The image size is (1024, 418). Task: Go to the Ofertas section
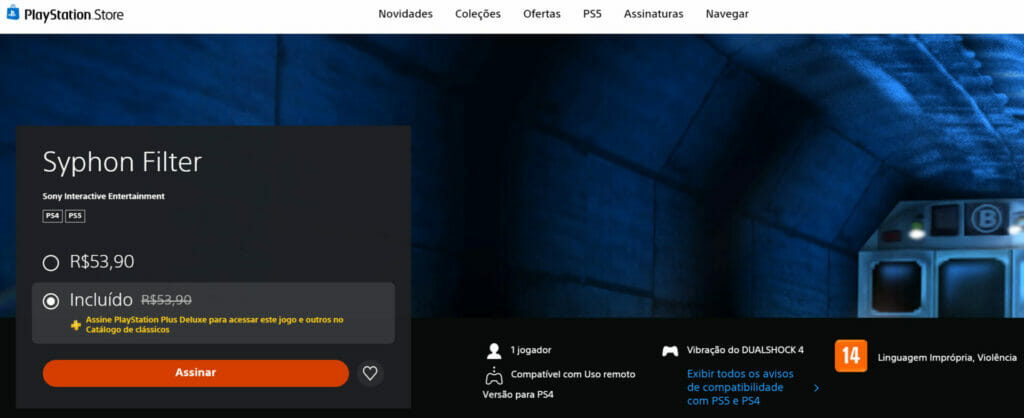coord(542,14)
